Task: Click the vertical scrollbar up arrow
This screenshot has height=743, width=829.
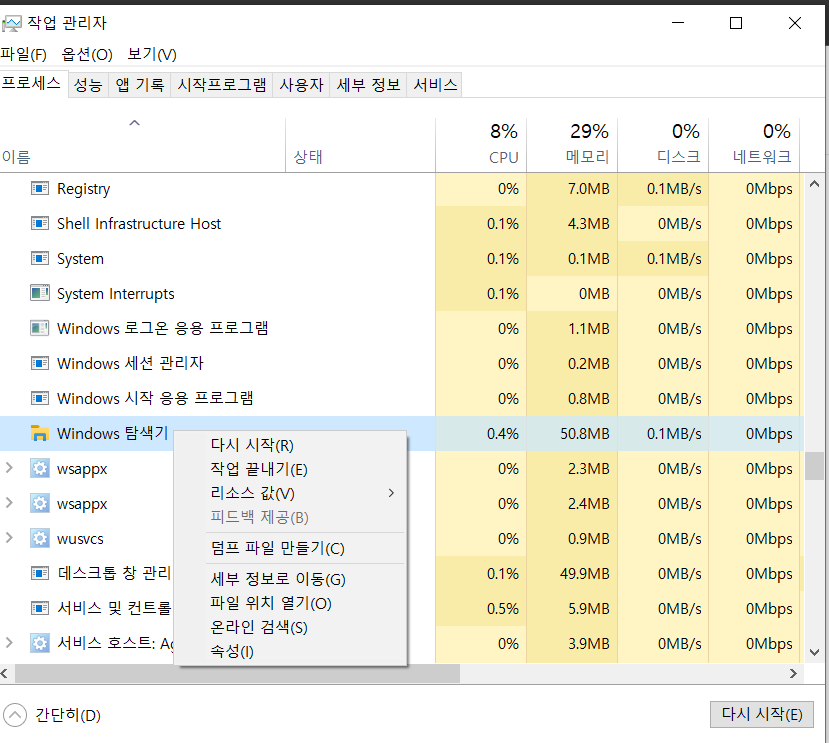Action: pos(814,184)
